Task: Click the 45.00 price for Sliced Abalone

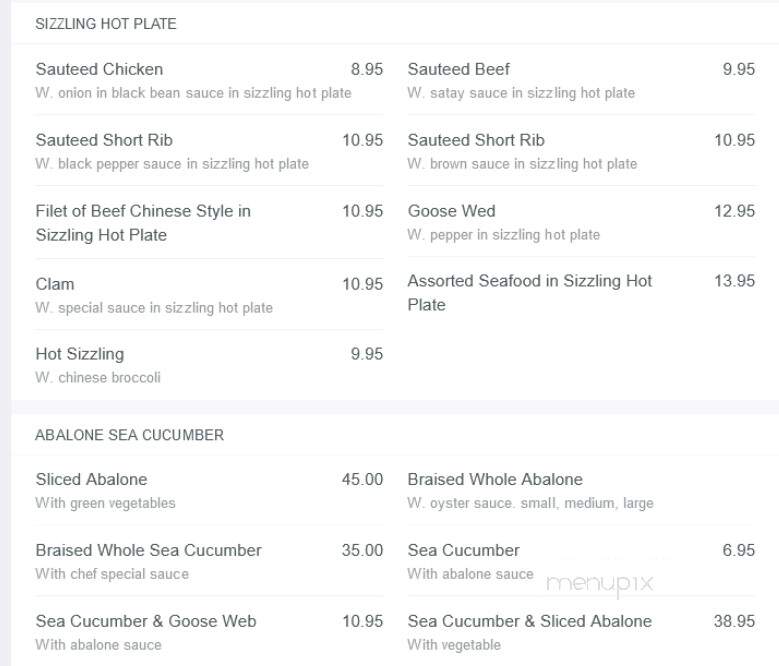Action: (x=362, y=479)
